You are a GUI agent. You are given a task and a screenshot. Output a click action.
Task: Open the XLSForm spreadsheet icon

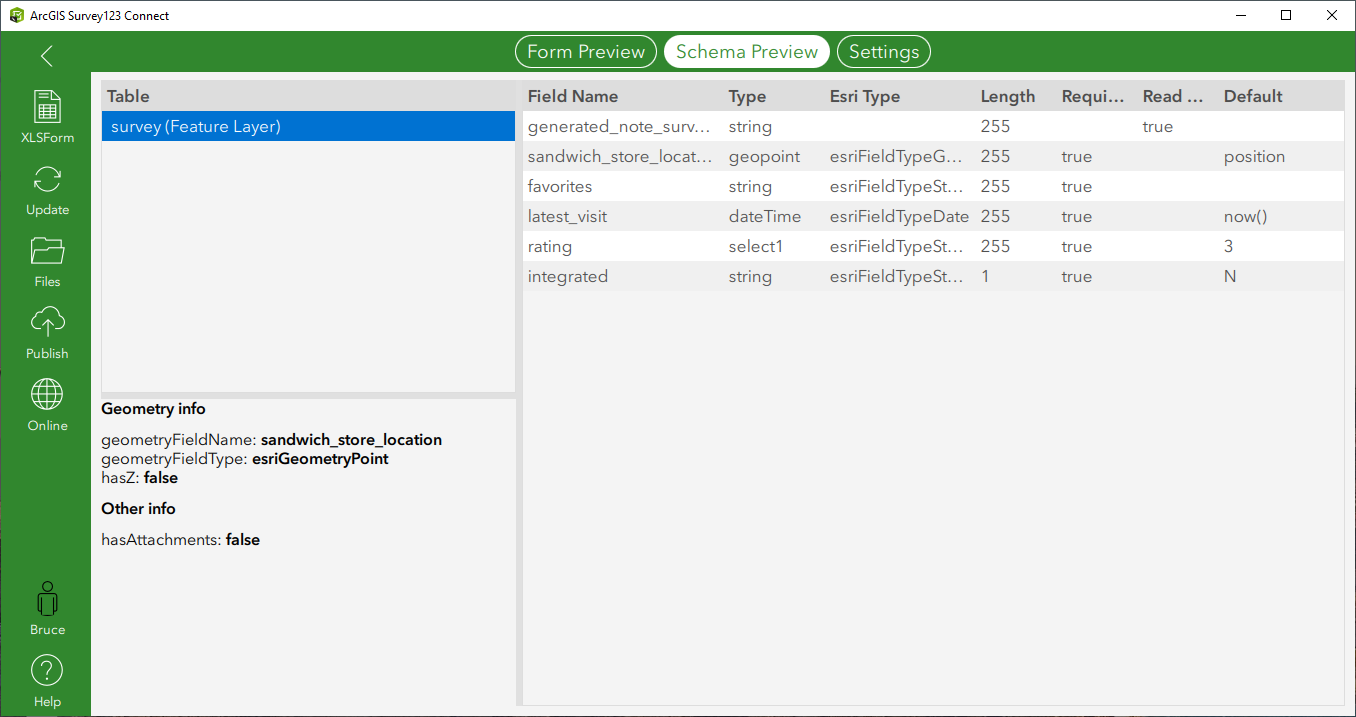pos(47,107)
